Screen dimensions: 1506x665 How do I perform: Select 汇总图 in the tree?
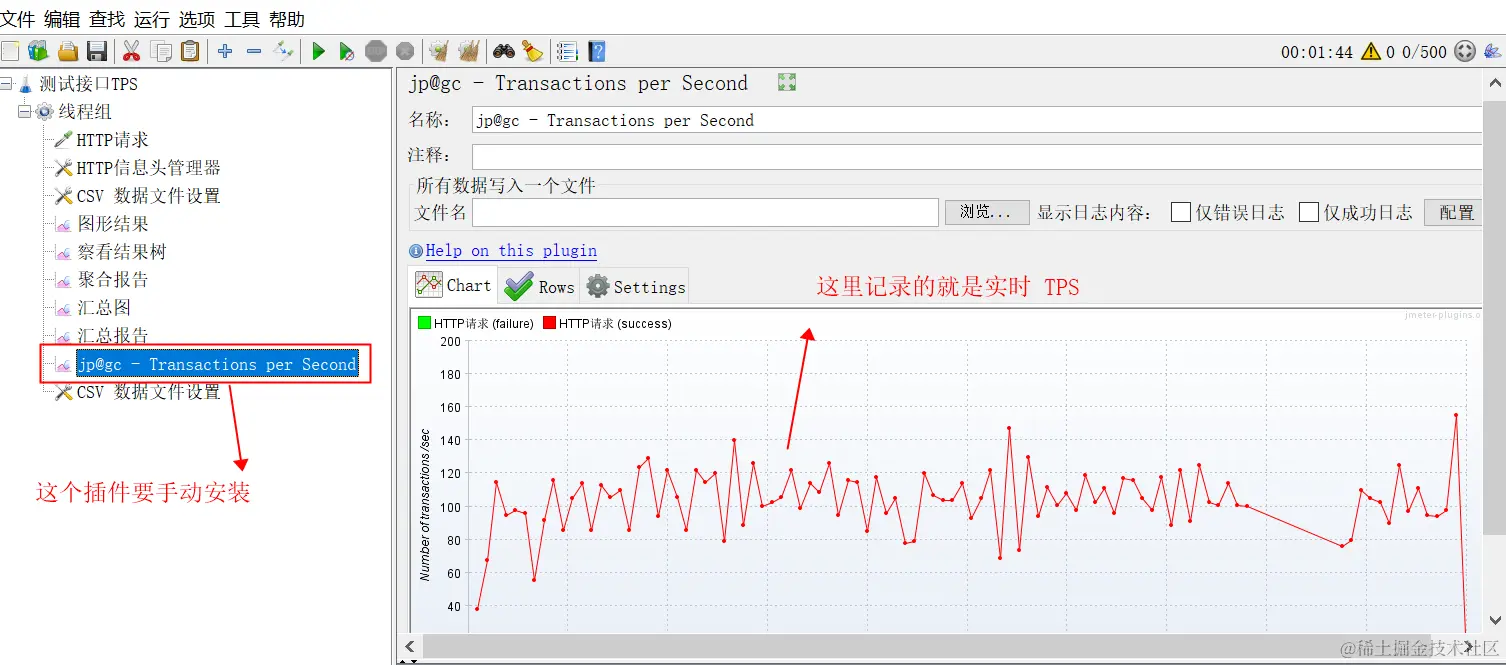[104, 308]
